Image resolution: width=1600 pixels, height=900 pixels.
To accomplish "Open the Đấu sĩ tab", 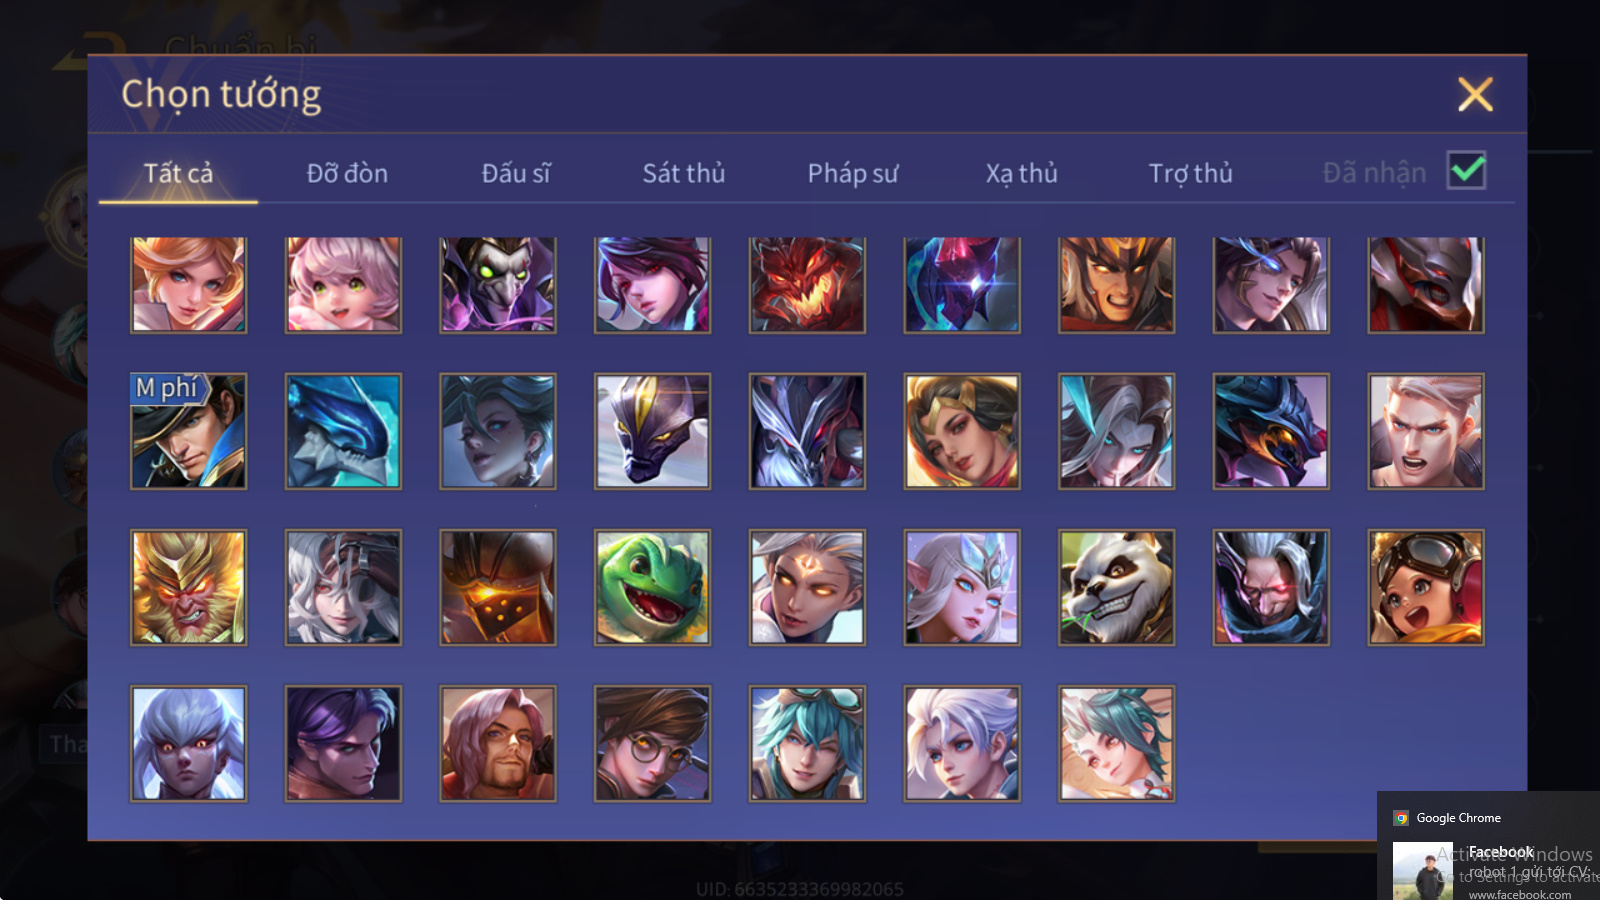I will point(516,173).
